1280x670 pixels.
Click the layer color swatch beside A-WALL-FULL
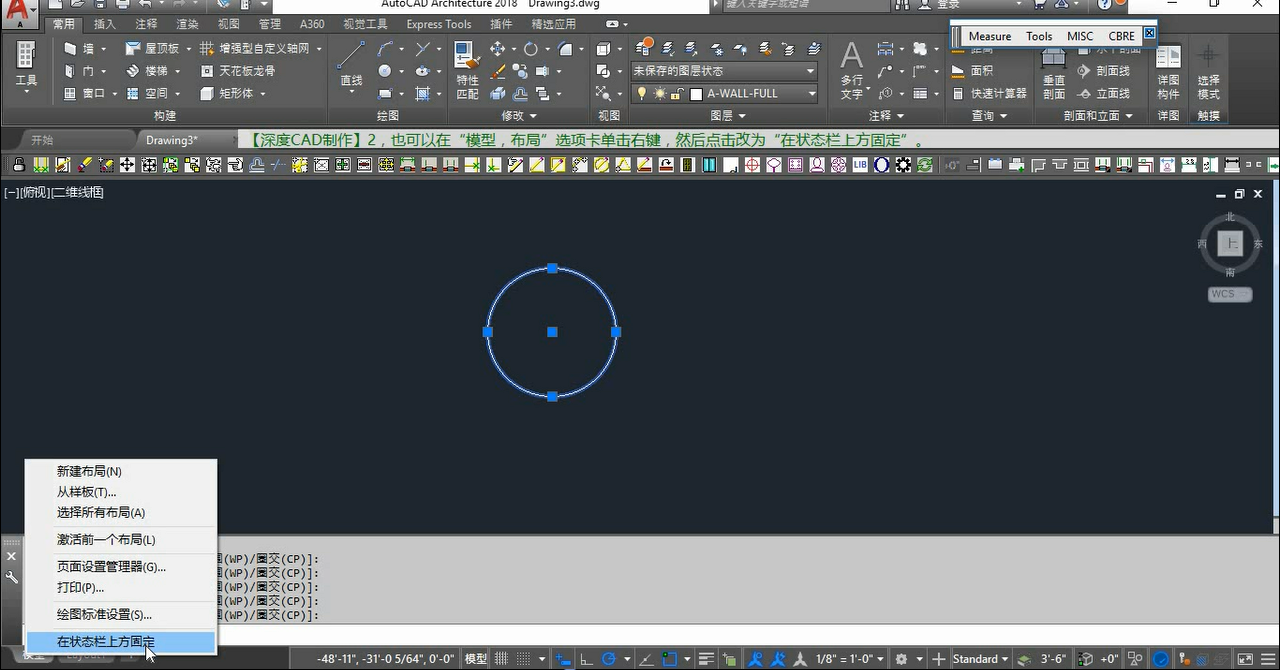(x=697, y=94)
